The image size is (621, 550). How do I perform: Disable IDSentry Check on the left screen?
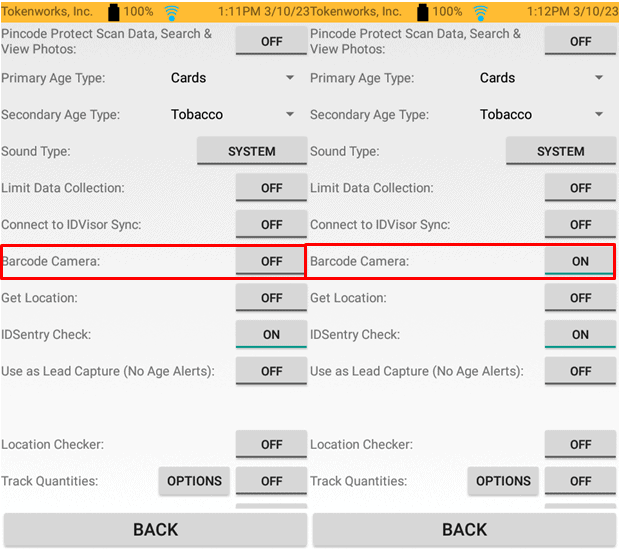click(271, 334)
